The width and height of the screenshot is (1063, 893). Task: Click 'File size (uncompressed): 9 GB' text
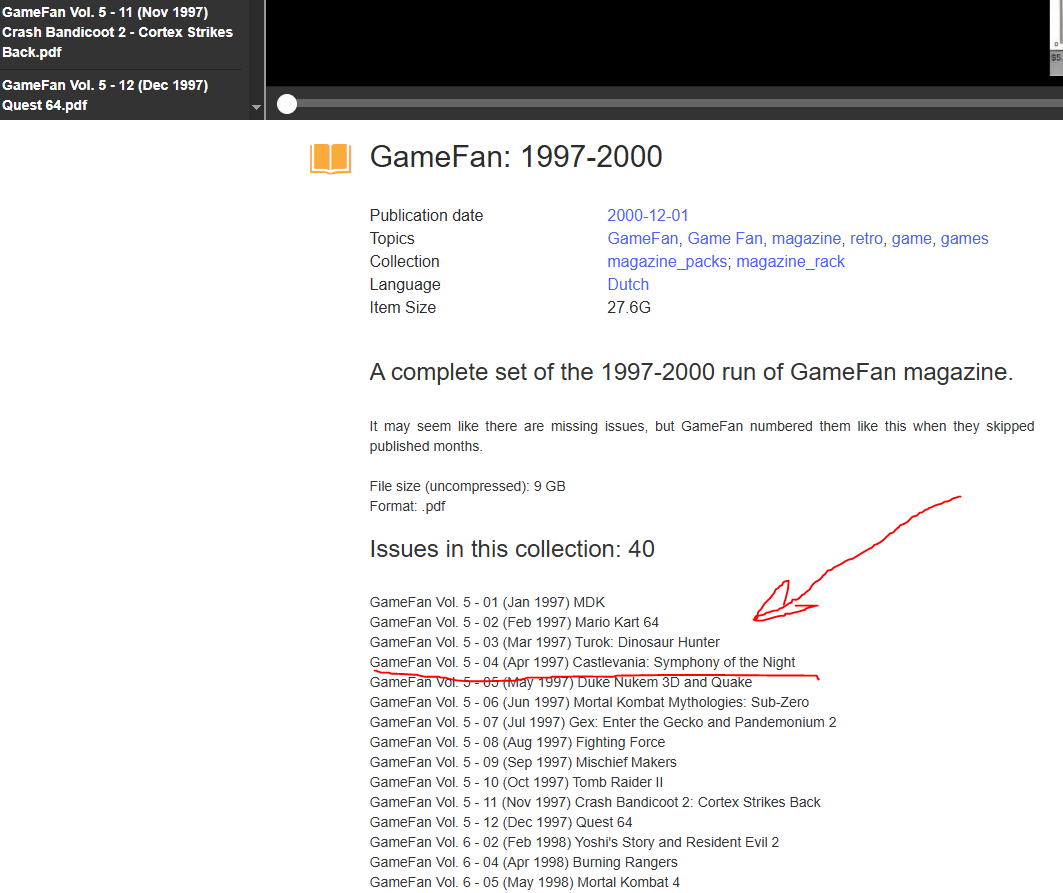(x=467, y=486)
